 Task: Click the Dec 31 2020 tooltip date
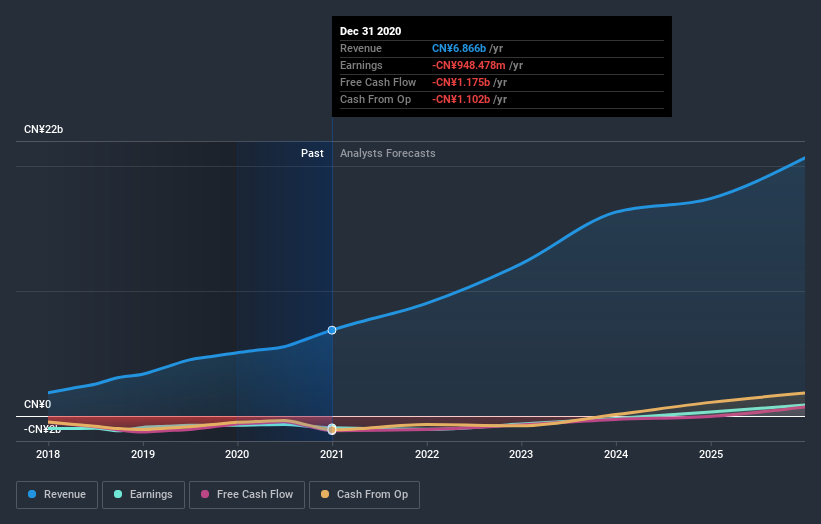371,31
